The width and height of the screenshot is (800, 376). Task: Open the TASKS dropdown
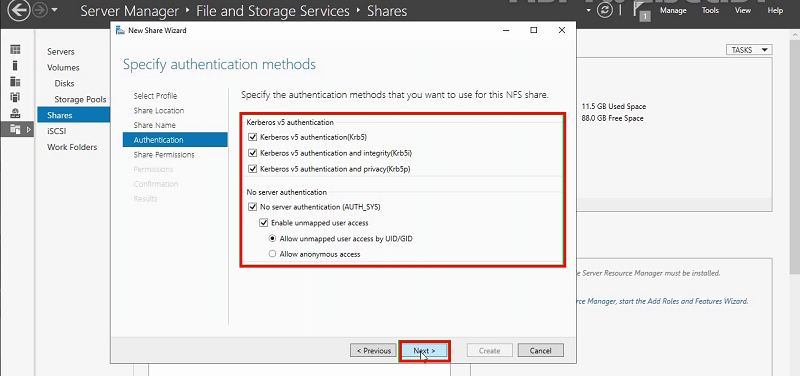tap(749, 49)
